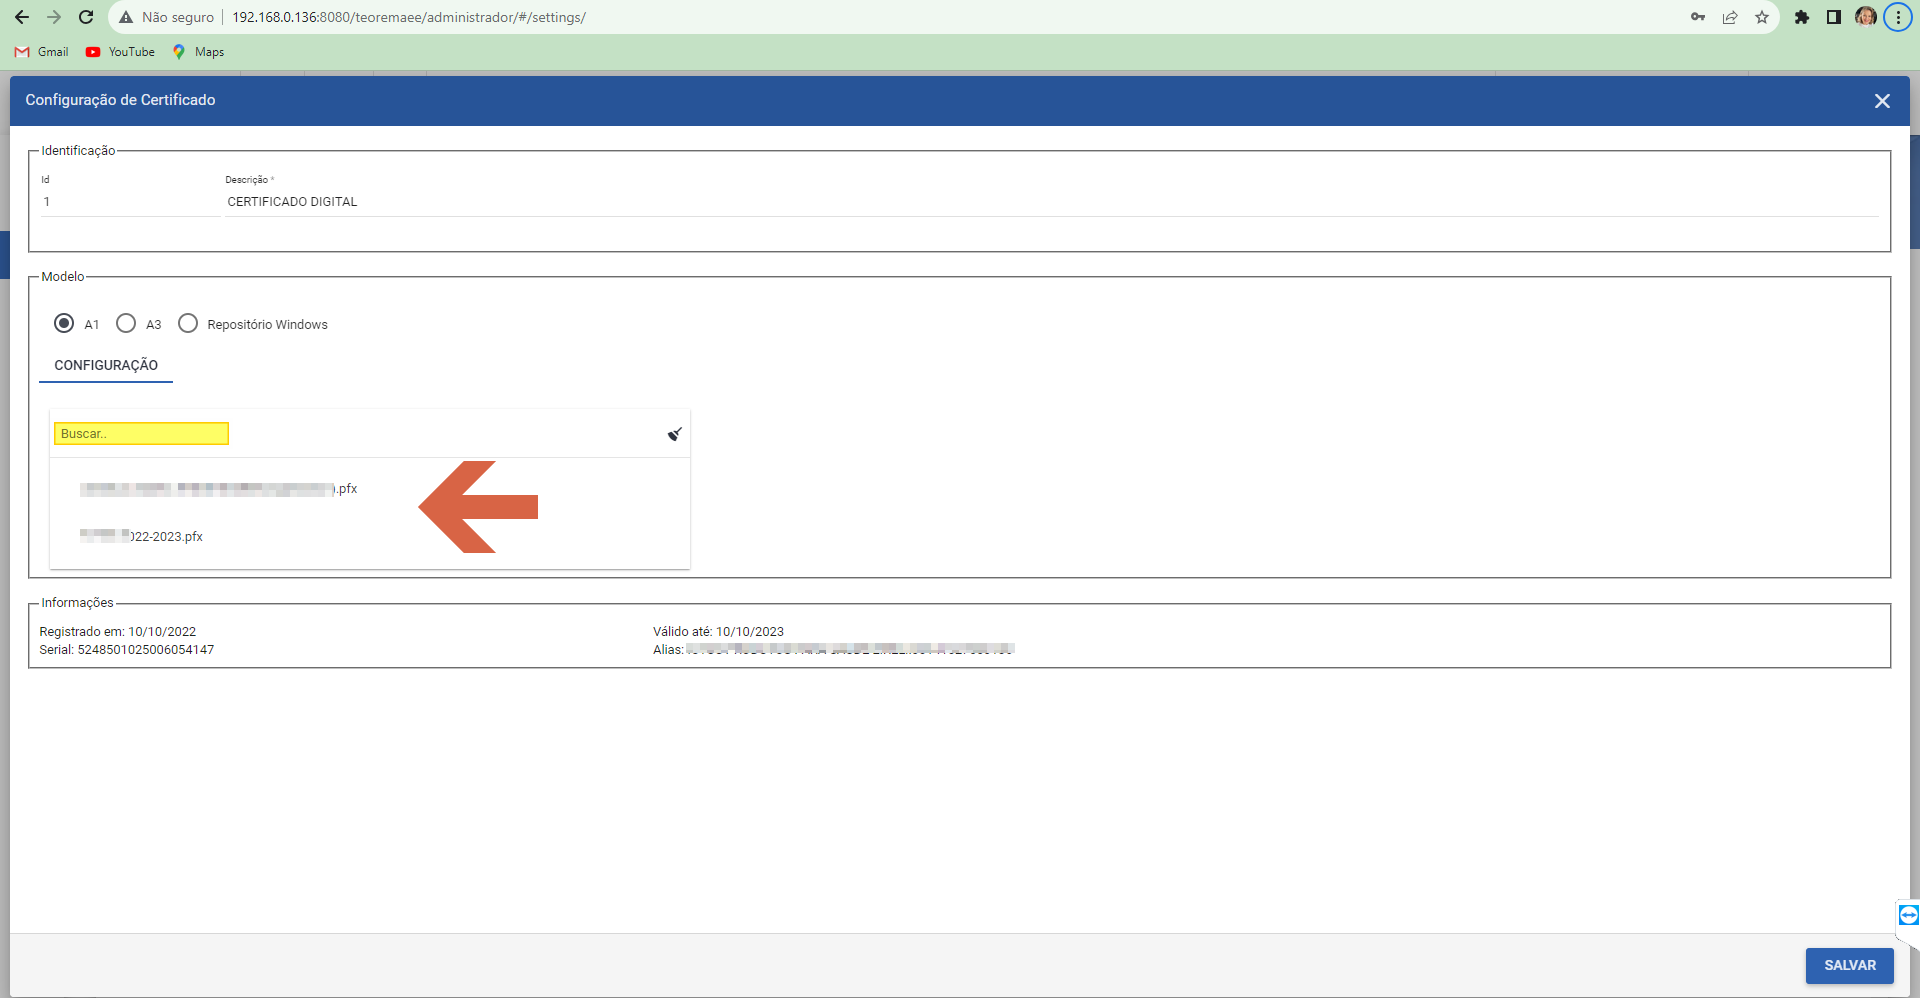
Task: Click the Serial 5248501025006054147 text
Action: click(x=127, y=650)
